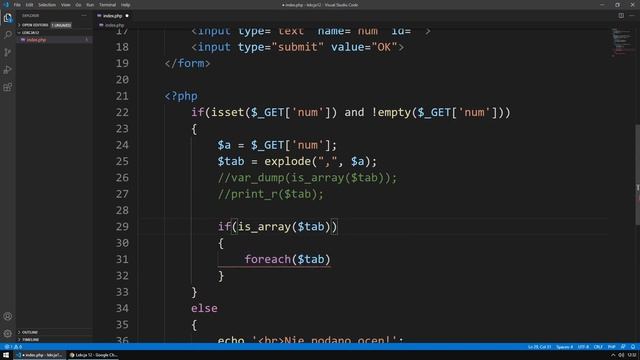
Task: Show hidden system tray icons
Action: click(x=613, y=355)
